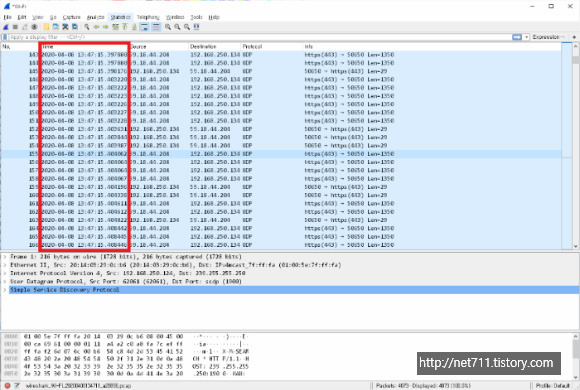Save the capture file

coord(56,27)
